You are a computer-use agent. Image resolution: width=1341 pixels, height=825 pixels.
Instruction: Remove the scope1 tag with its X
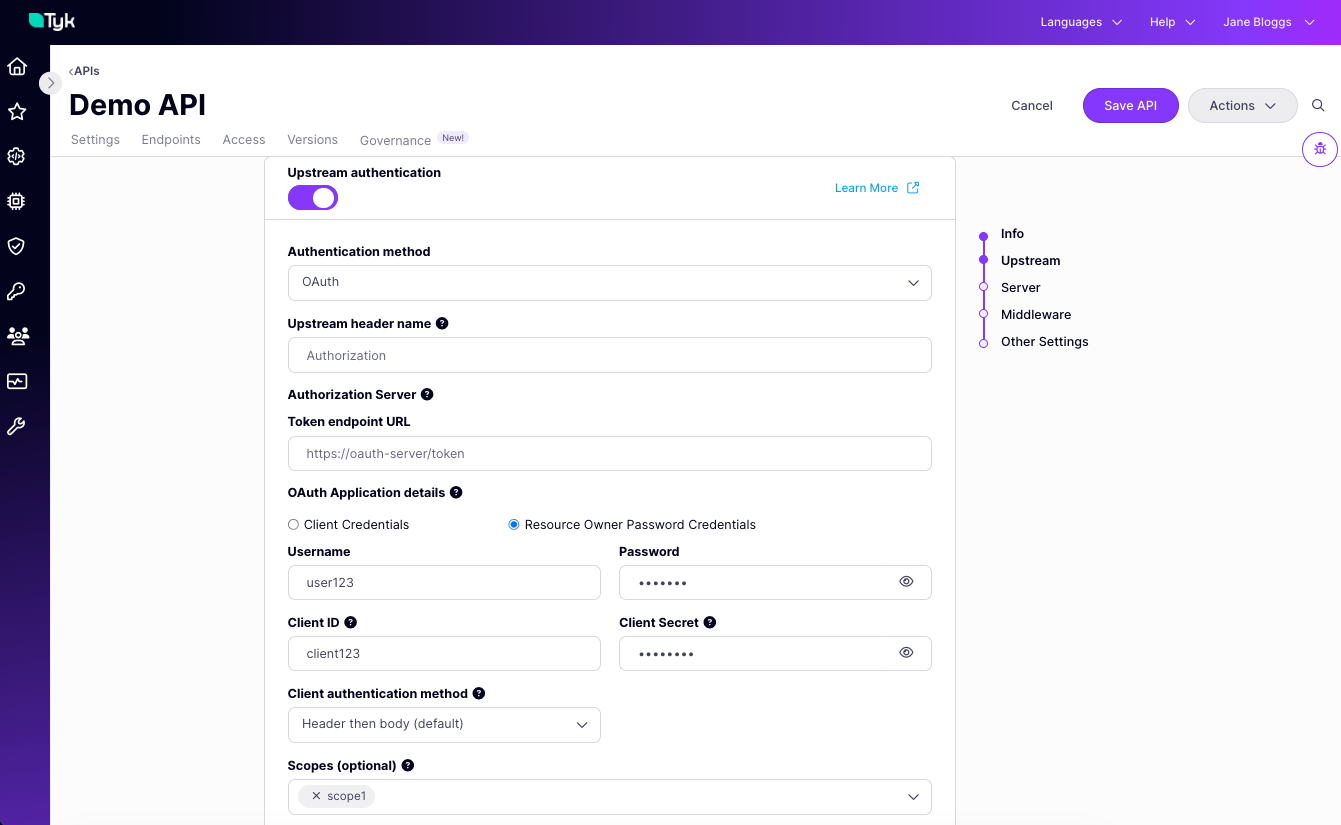[316, 796]
